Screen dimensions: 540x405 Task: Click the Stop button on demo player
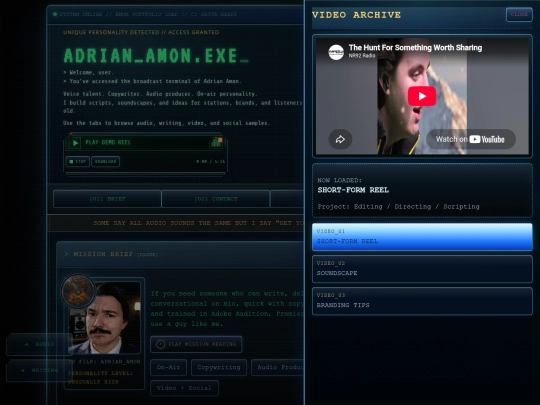78,162
